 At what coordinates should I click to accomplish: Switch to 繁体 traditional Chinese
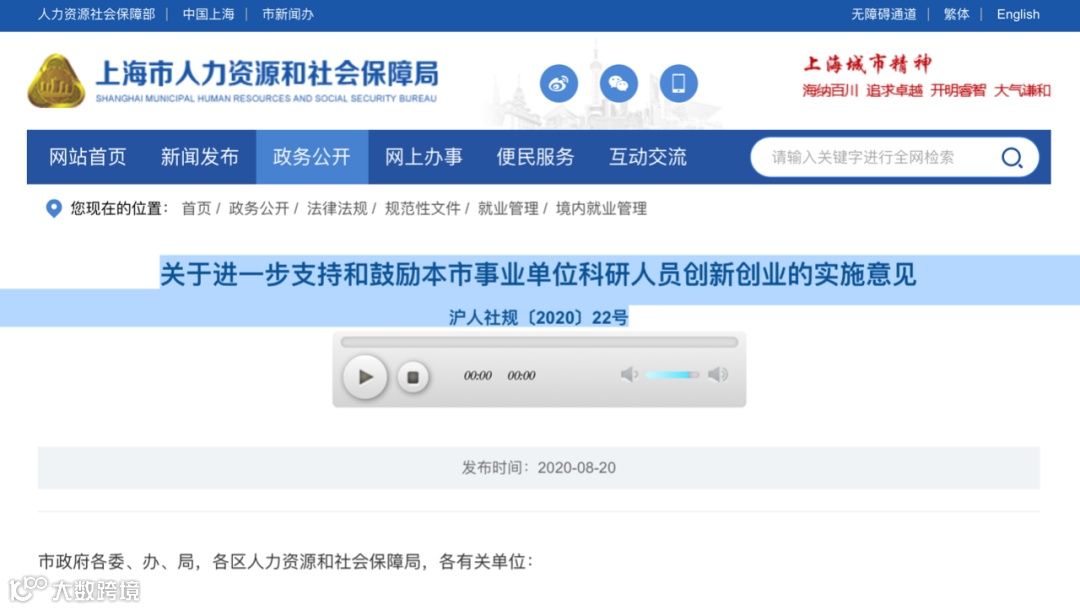(x=956, y=14)
